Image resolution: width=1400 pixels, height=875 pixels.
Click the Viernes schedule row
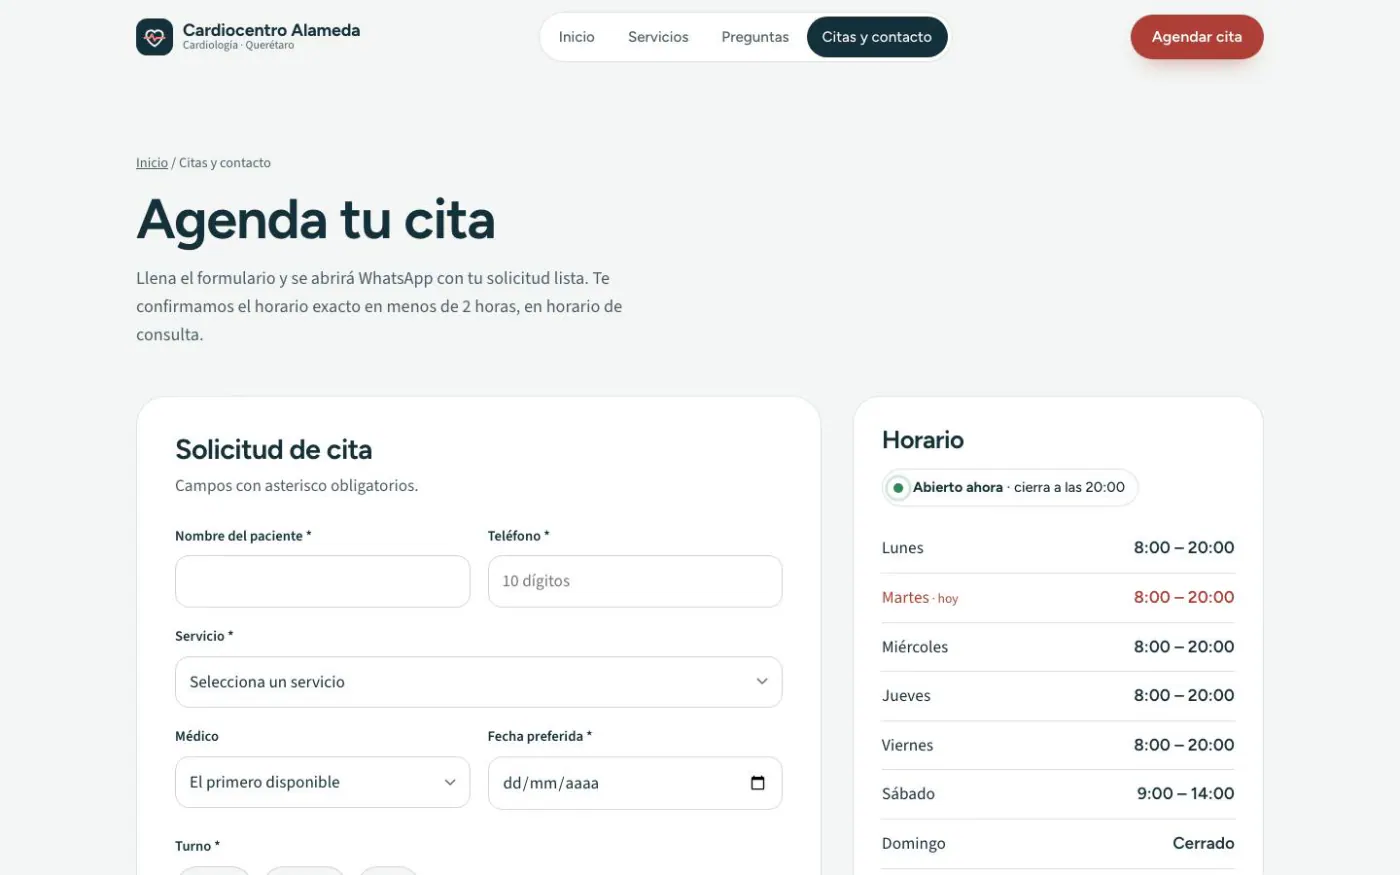click(1058, 745)
